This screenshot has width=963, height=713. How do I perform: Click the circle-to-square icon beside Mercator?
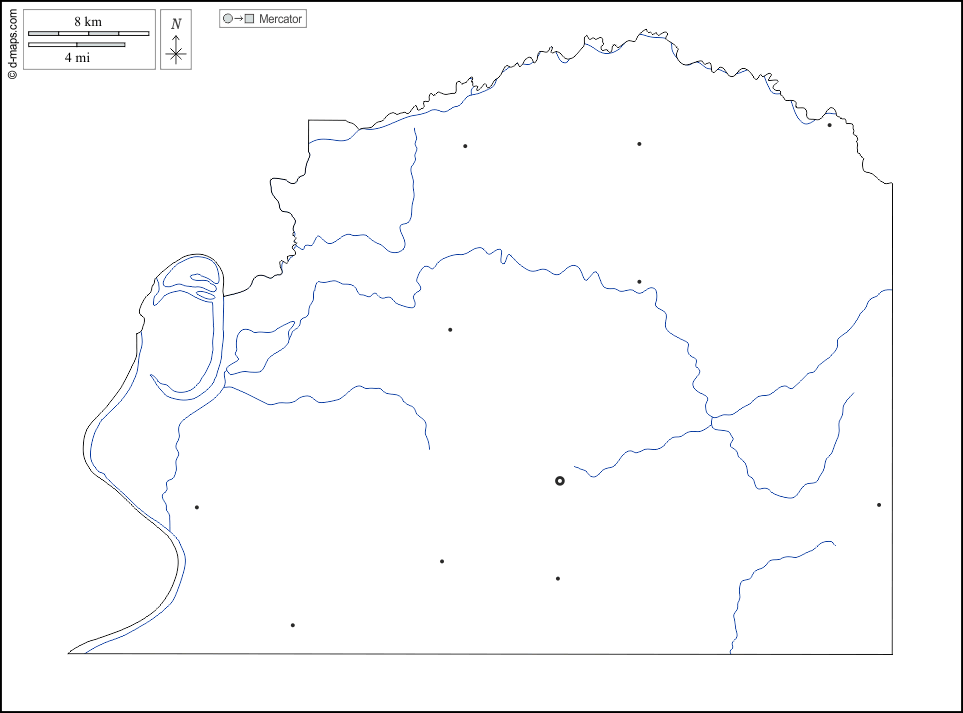[238, 19]
